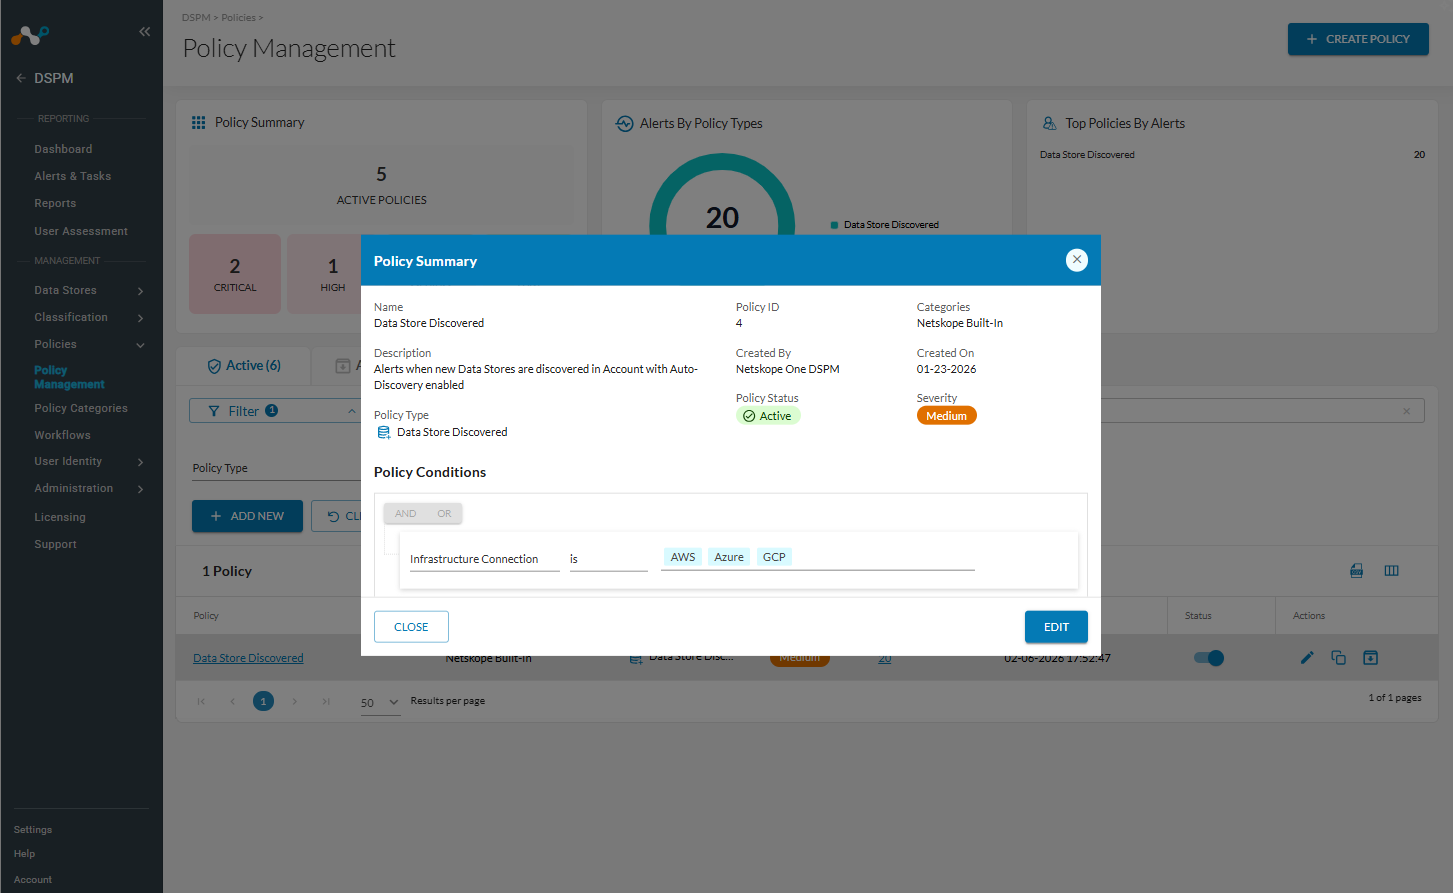Collapse the sidebar with double-chevron icon
The height and width of the screenshot is (893, 1453).
coord(145,32)
